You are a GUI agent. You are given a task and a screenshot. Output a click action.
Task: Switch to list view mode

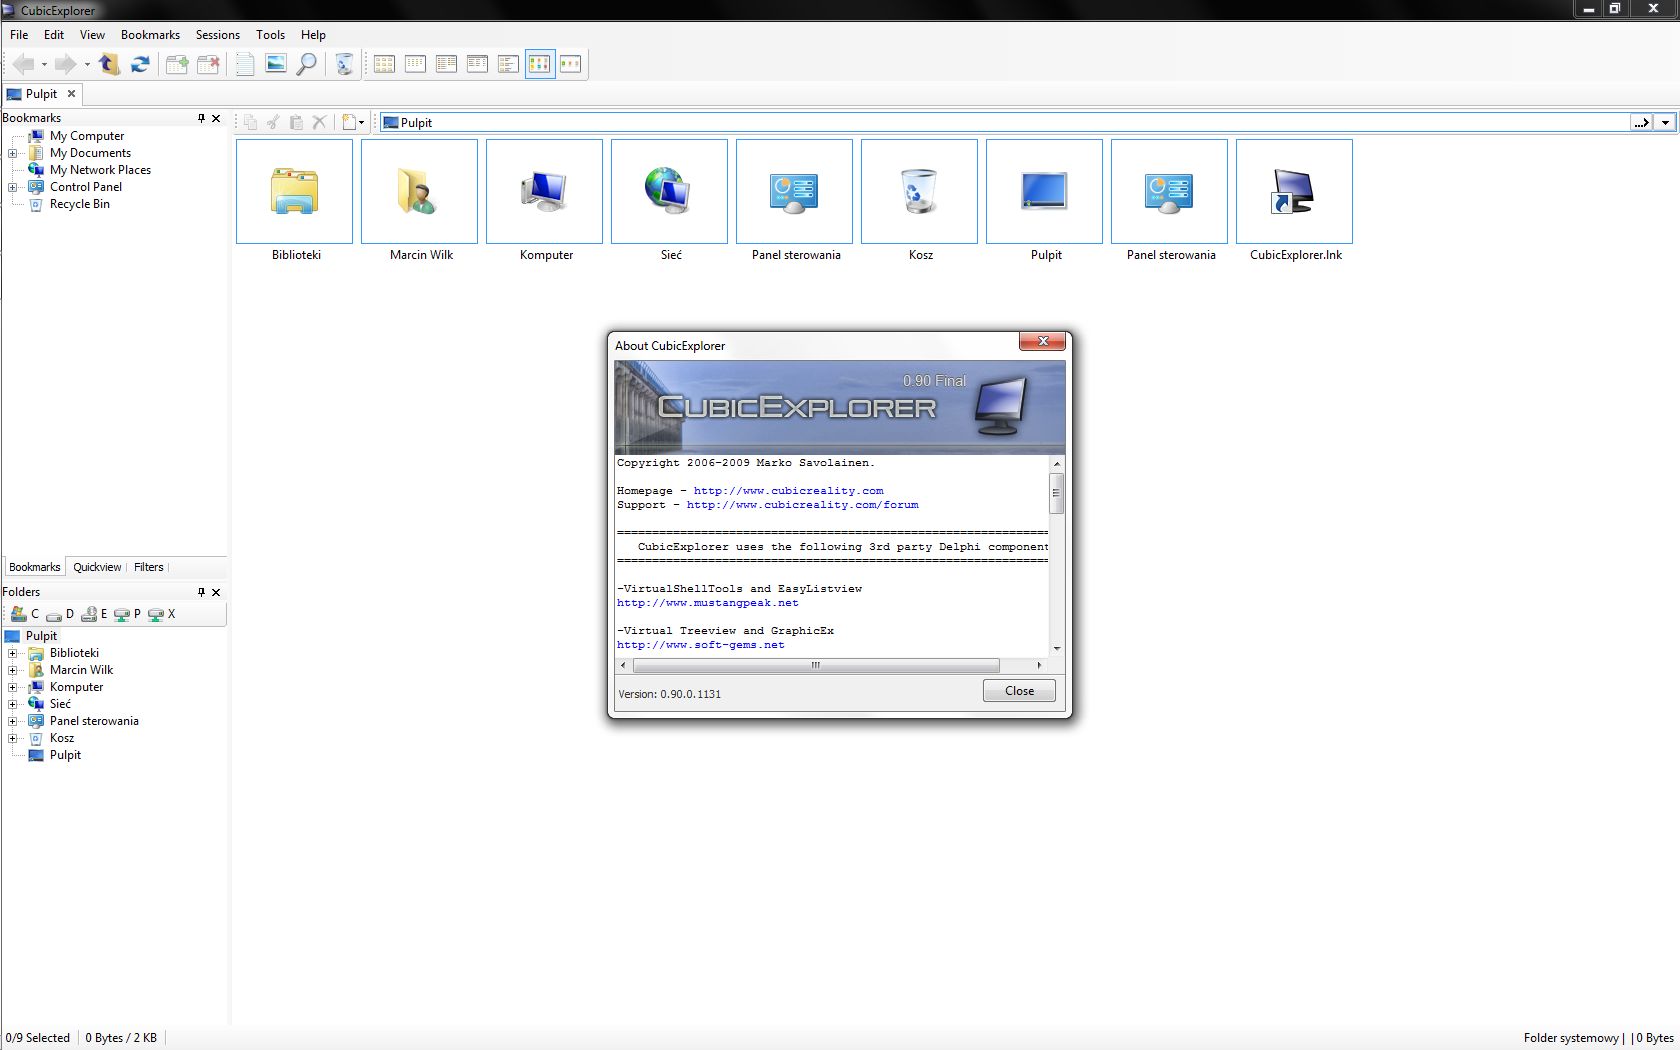pyautogui.click(x=446, y=64)
